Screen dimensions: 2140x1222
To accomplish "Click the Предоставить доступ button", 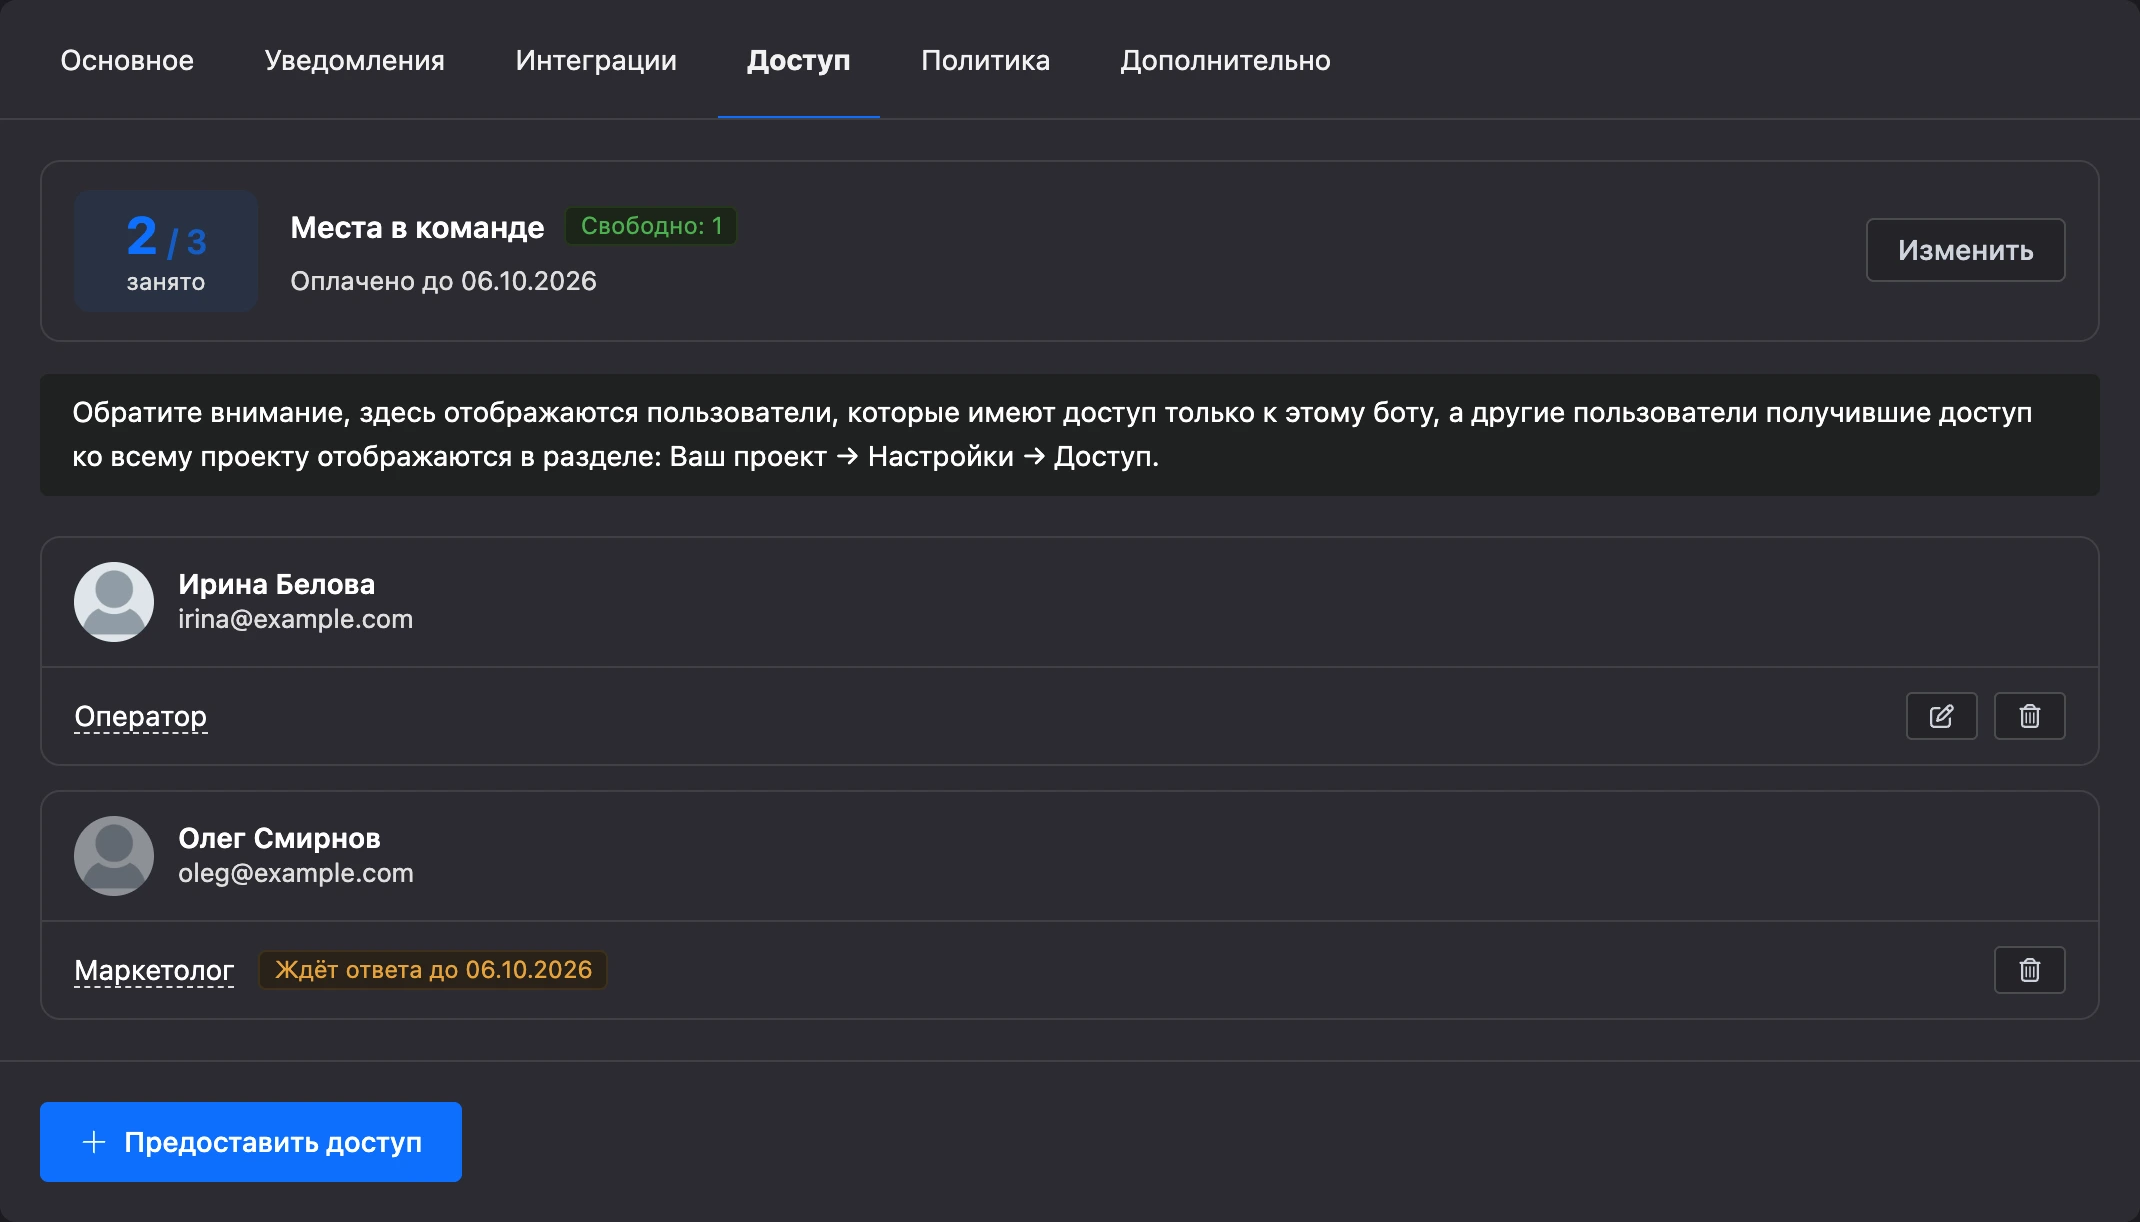I will [x=251, y=1142].
